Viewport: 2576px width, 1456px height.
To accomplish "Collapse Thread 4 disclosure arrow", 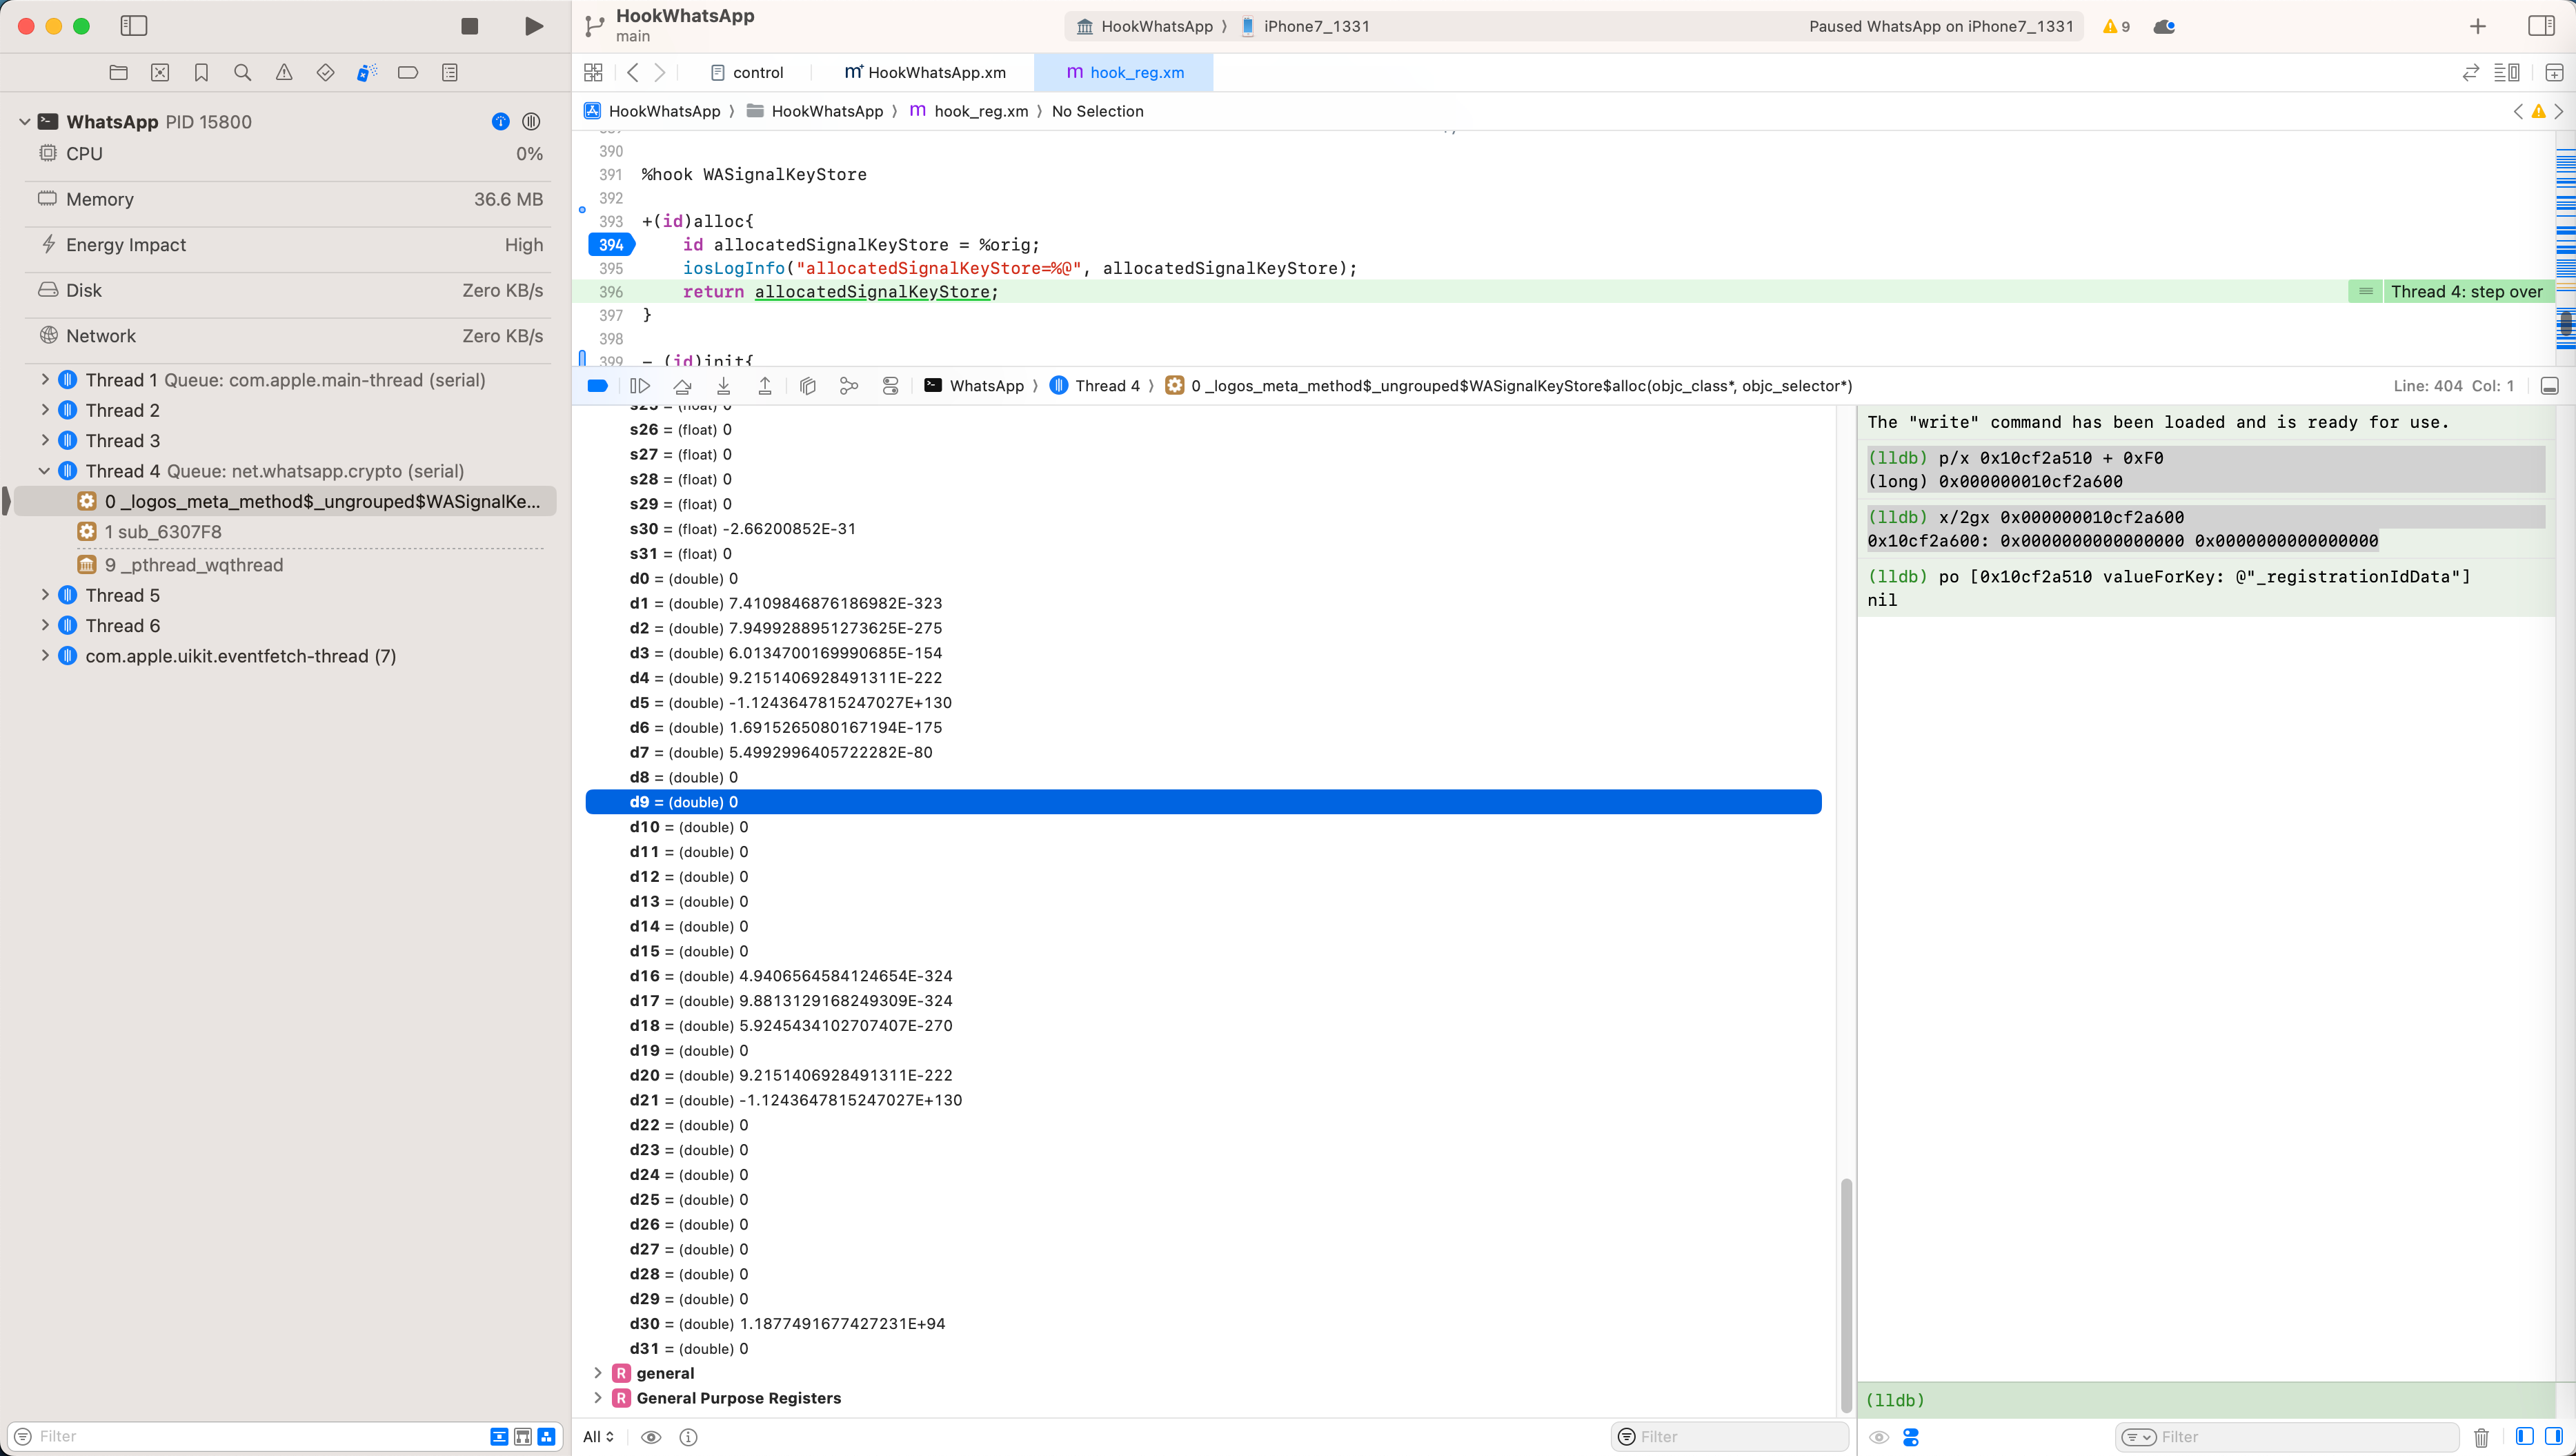I will [45, 471].
